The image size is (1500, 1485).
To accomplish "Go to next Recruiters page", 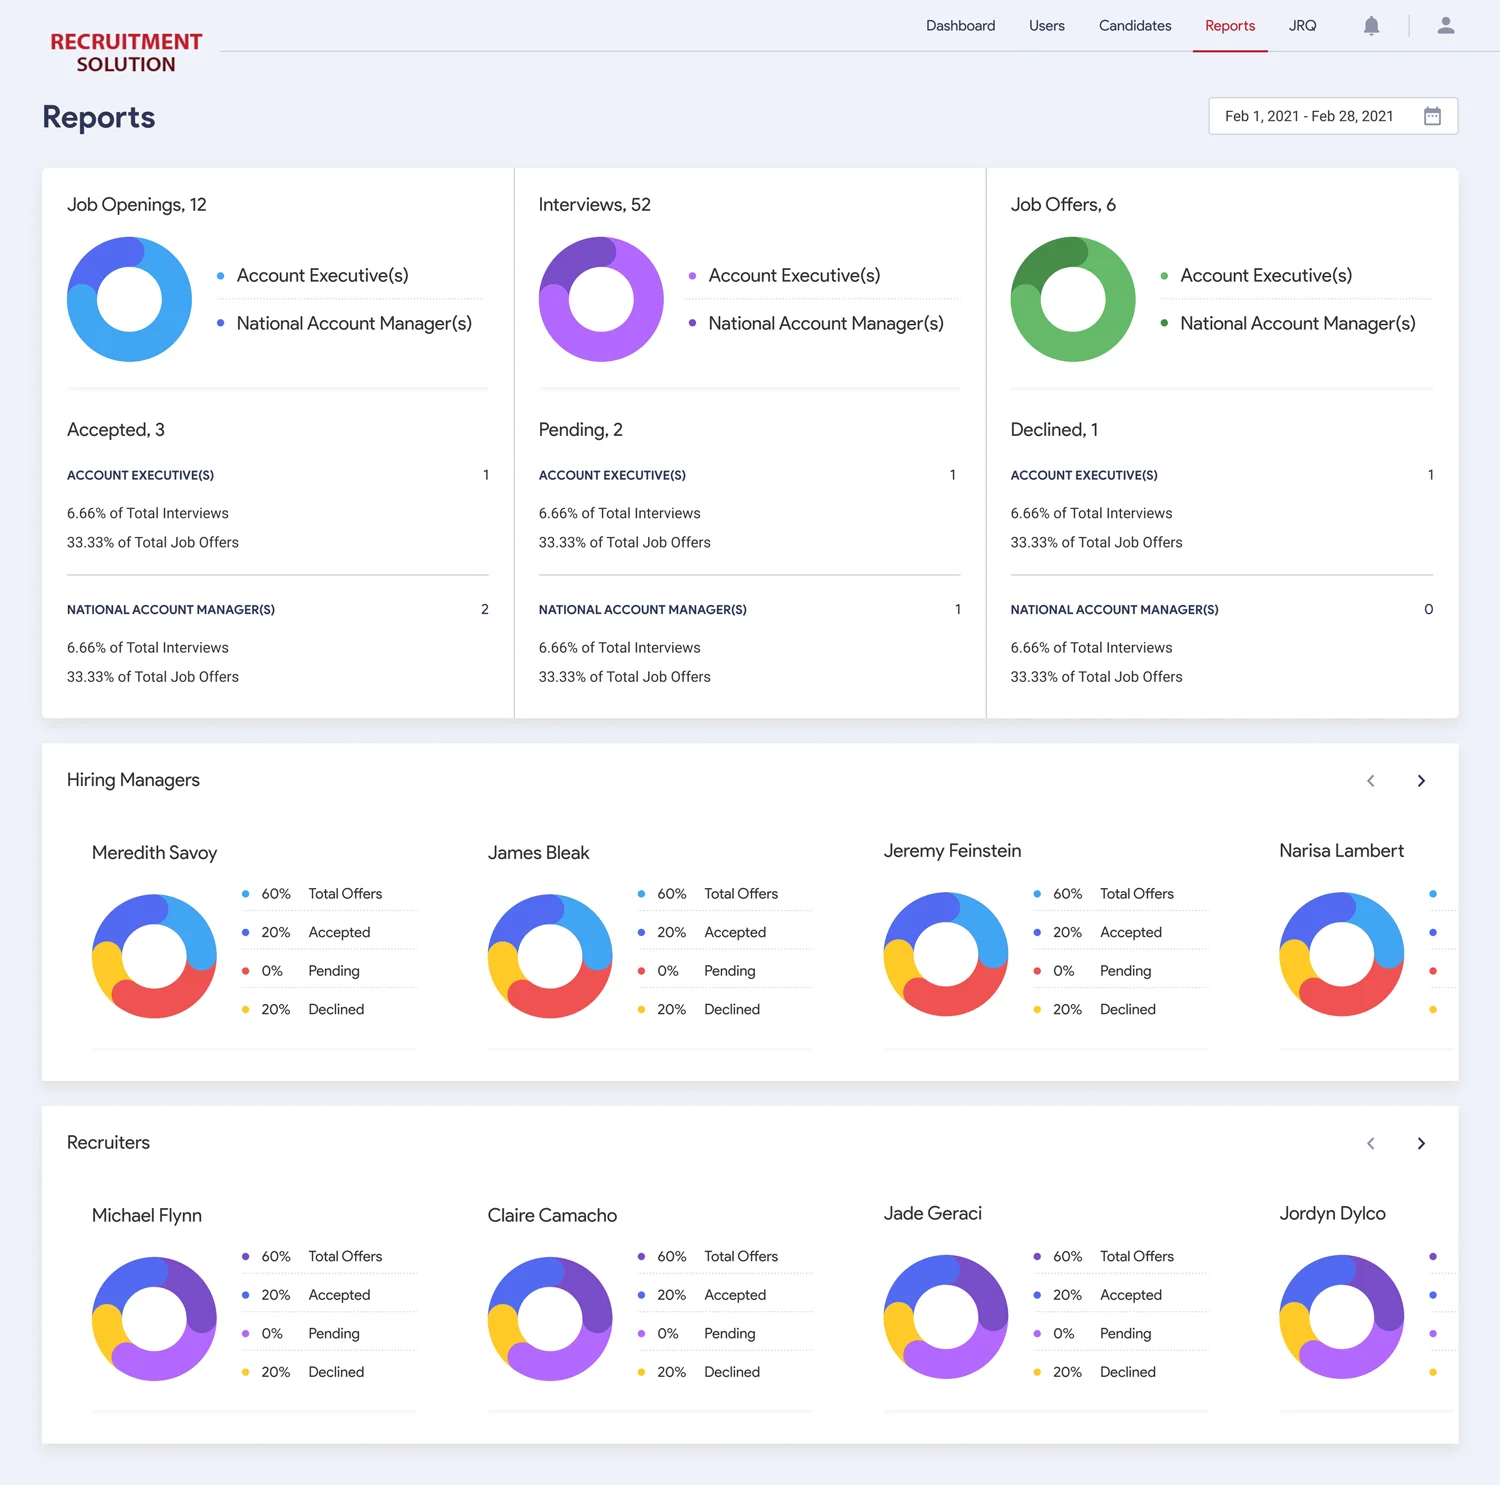I will (x=1421, y=1143).
